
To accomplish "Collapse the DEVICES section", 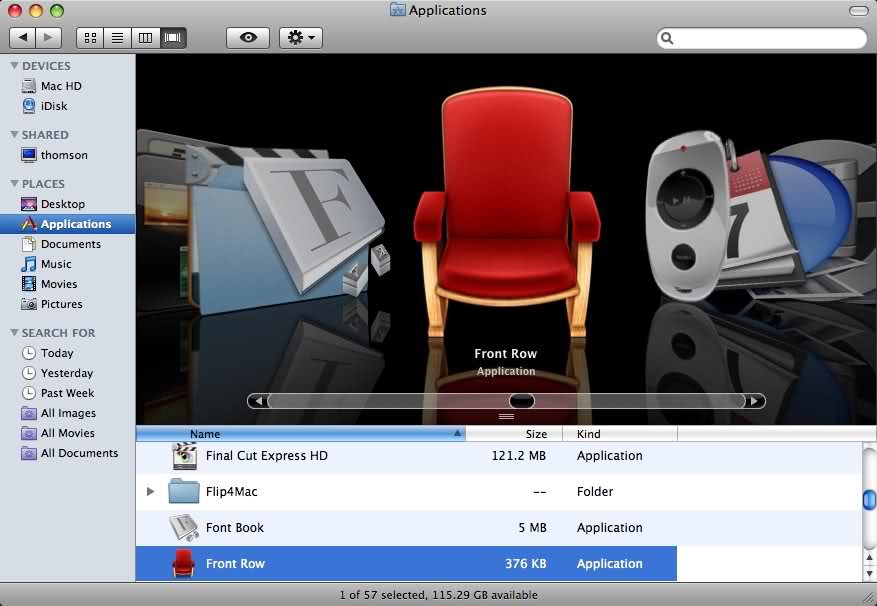I will point(15,66).
